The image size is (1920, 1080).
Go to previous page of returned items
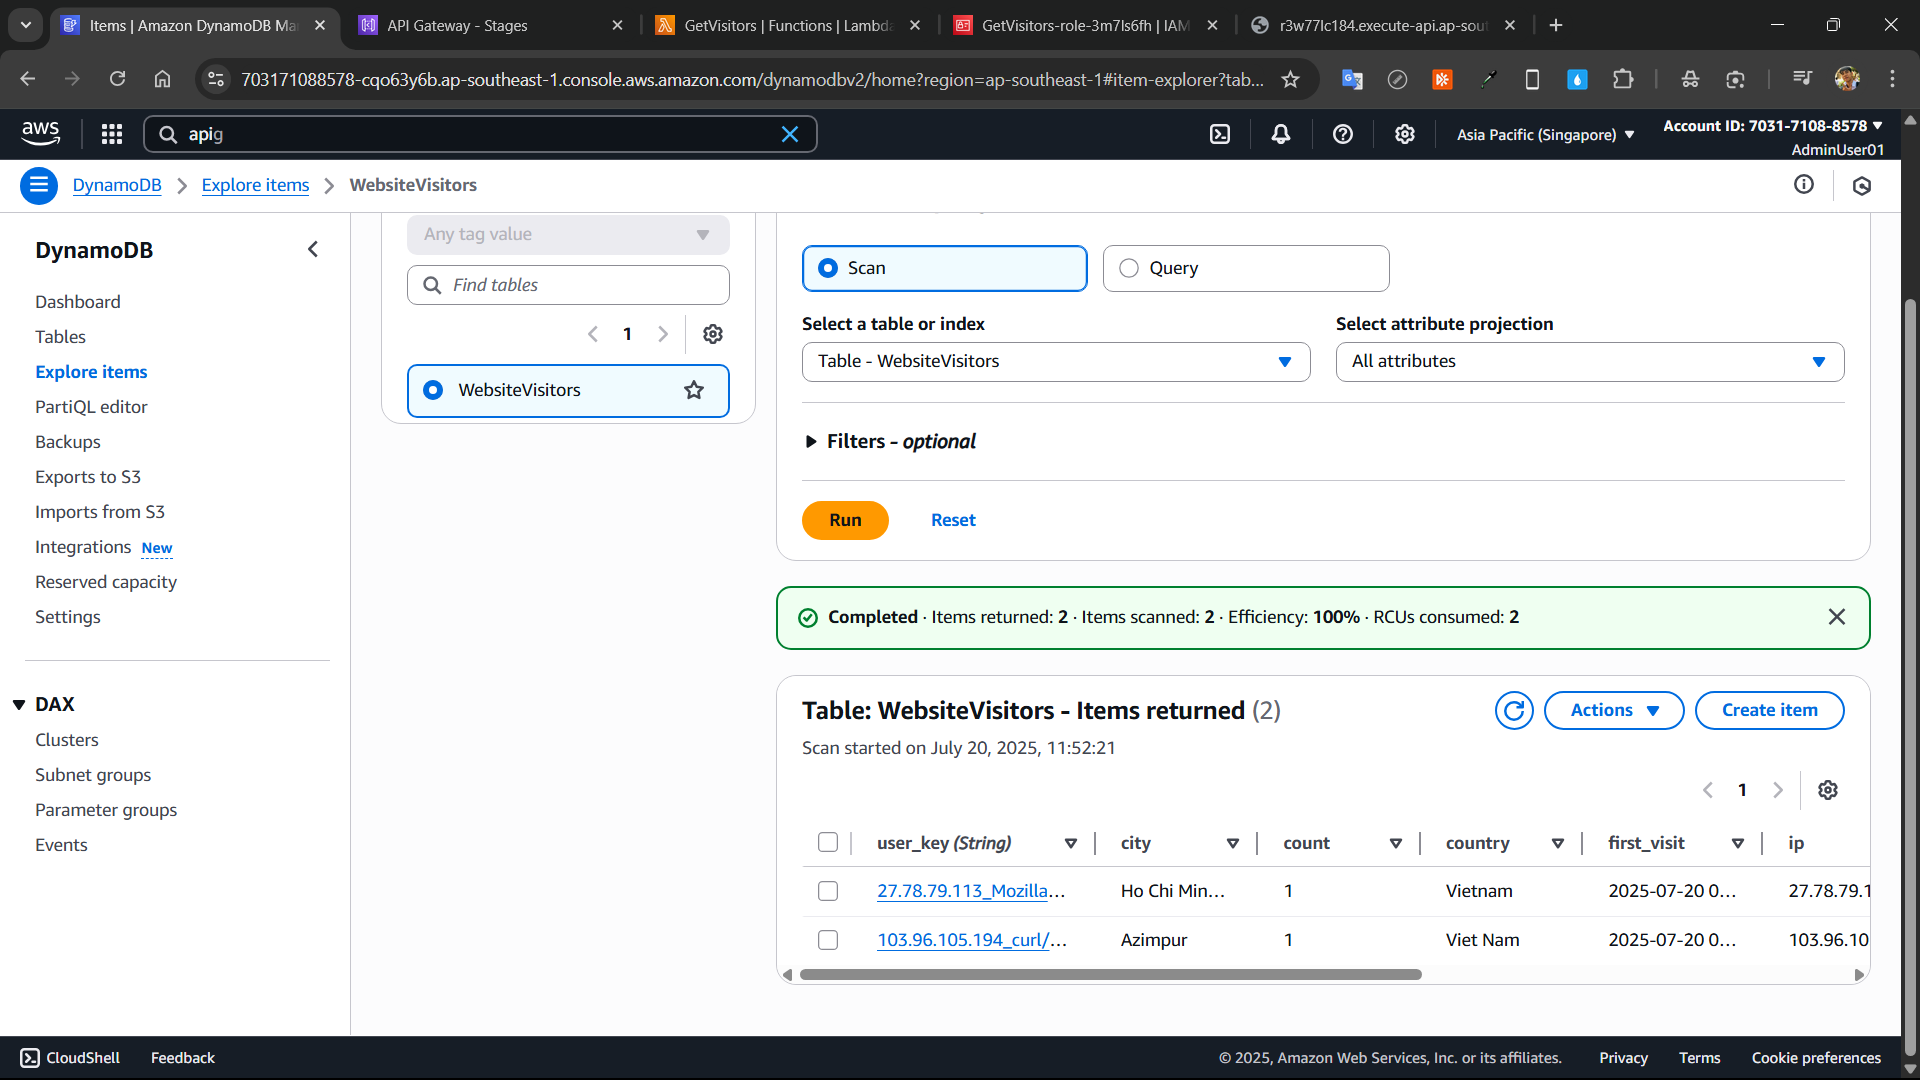1708,790
